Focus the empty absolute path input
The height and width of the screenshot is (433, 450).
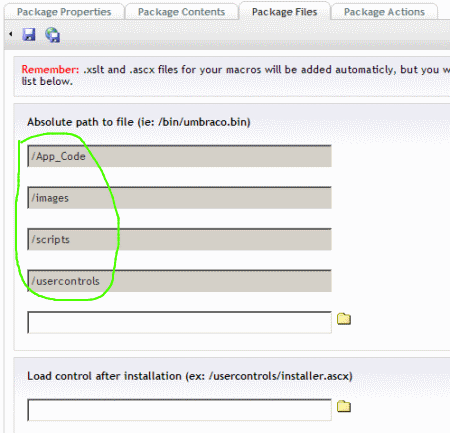(x=179, y=322)
